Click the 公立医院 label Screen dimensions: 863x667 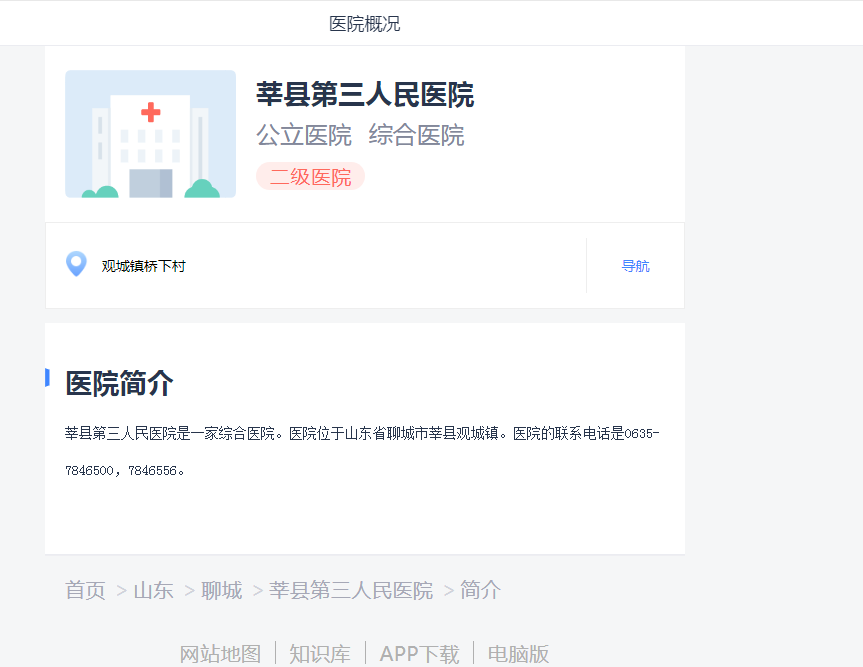[x=304, y=135]
